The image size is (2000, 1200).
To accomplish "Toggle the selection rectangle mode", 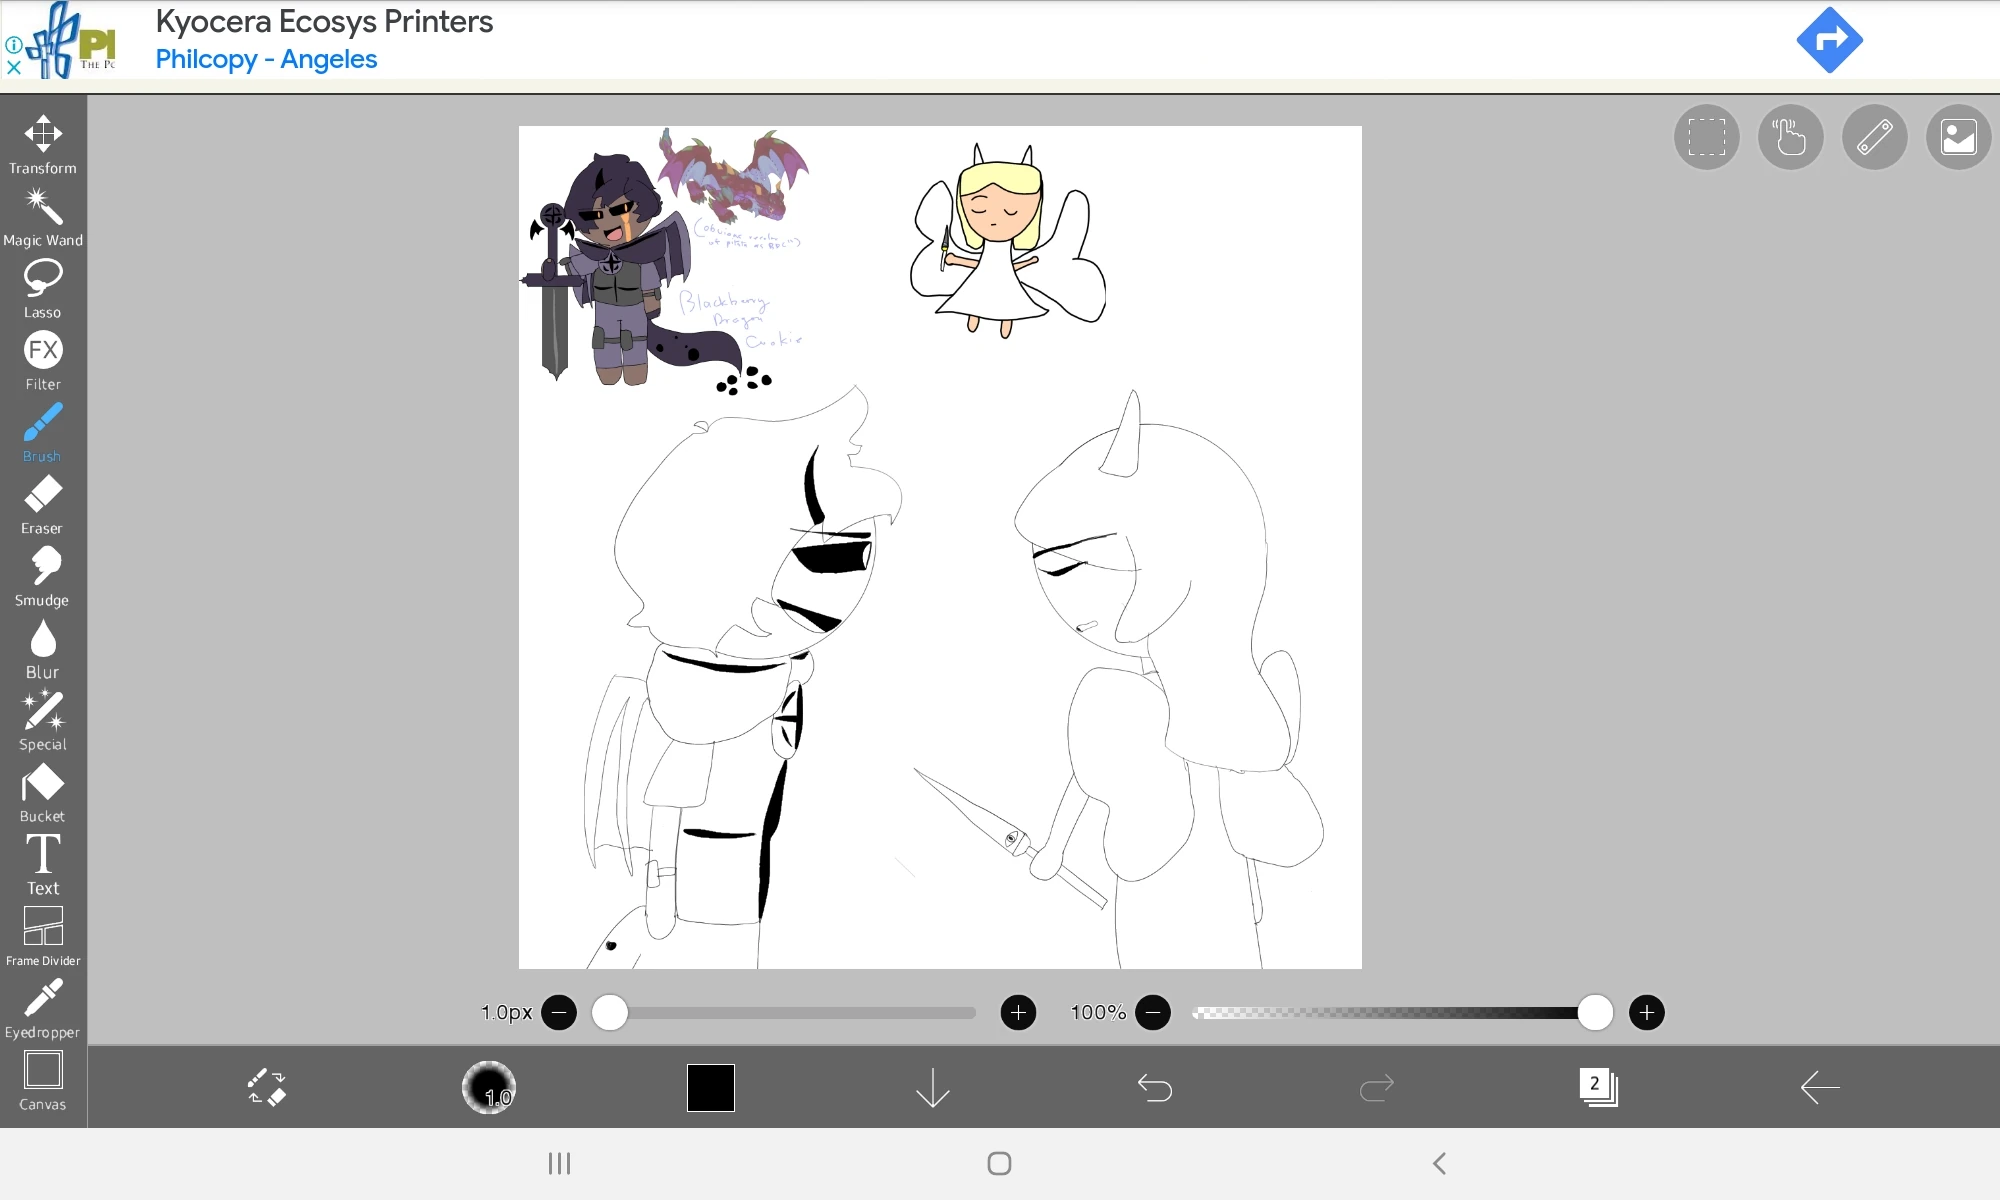I will click(1706, 137).
